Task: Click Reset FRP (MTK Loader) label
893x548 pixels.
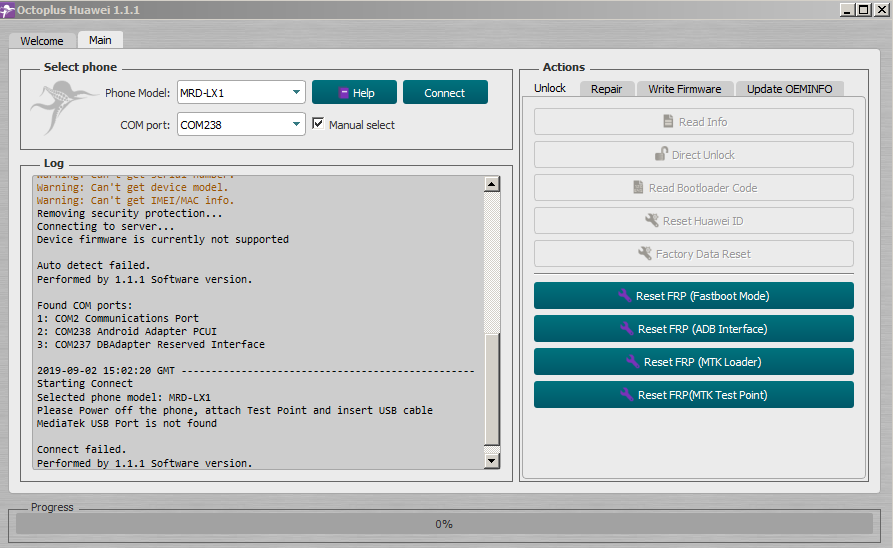Action: point(703,362)
